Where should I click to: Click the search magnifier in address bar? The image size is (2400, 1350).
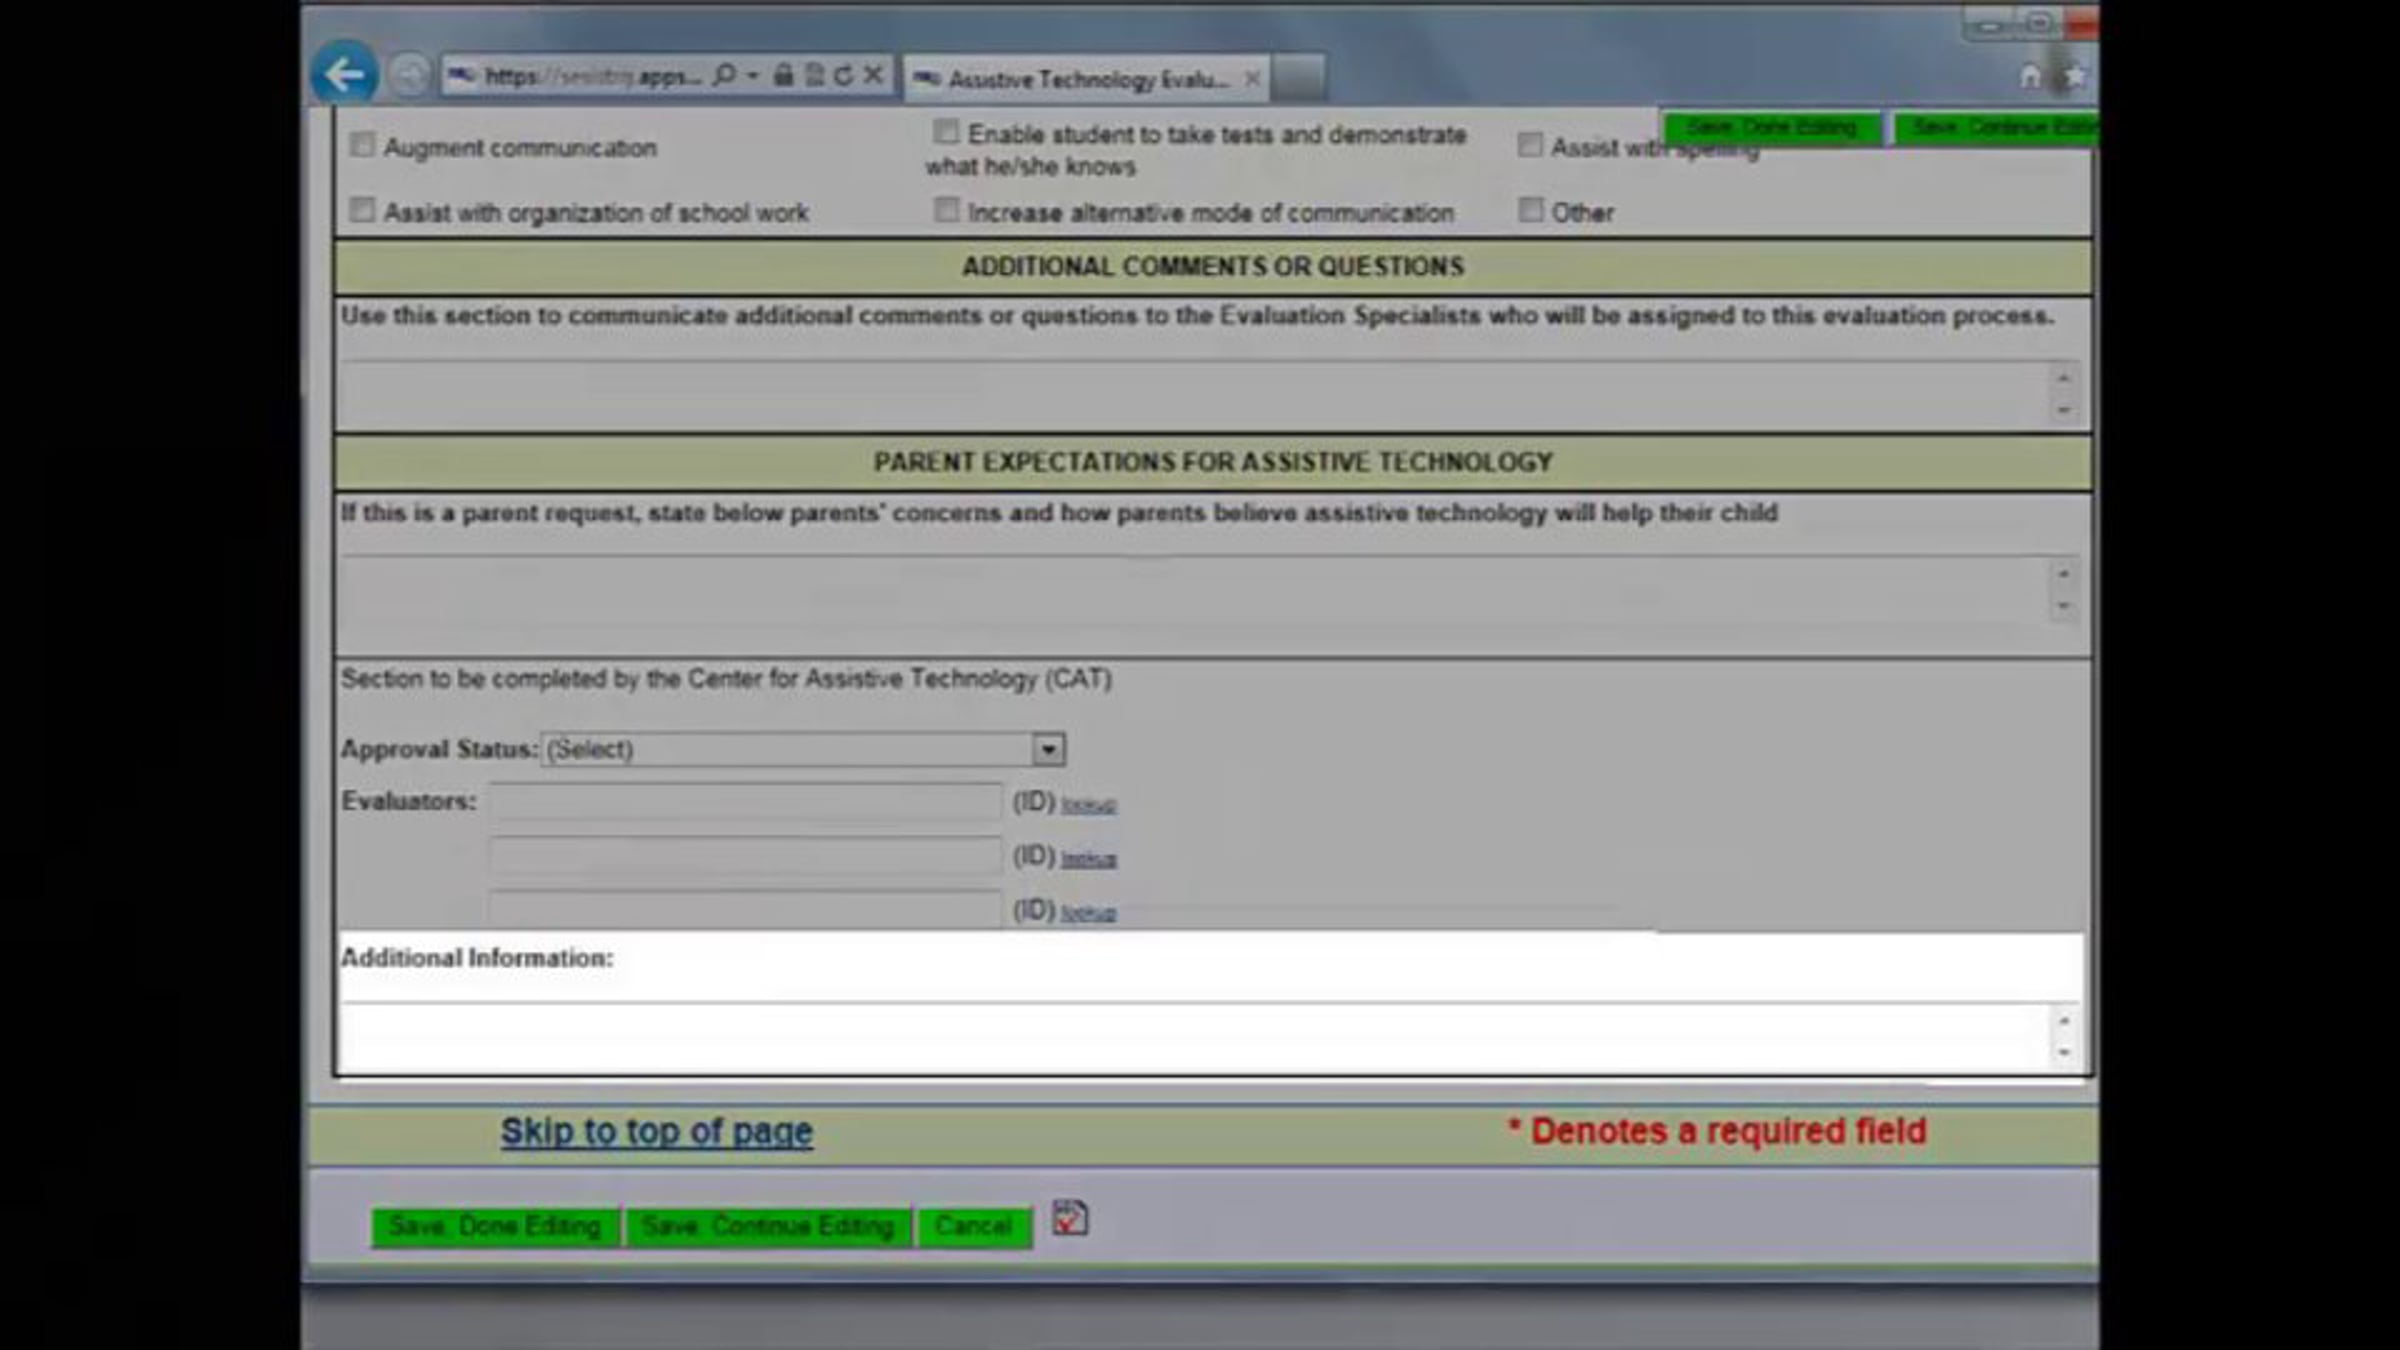(725, 75)
